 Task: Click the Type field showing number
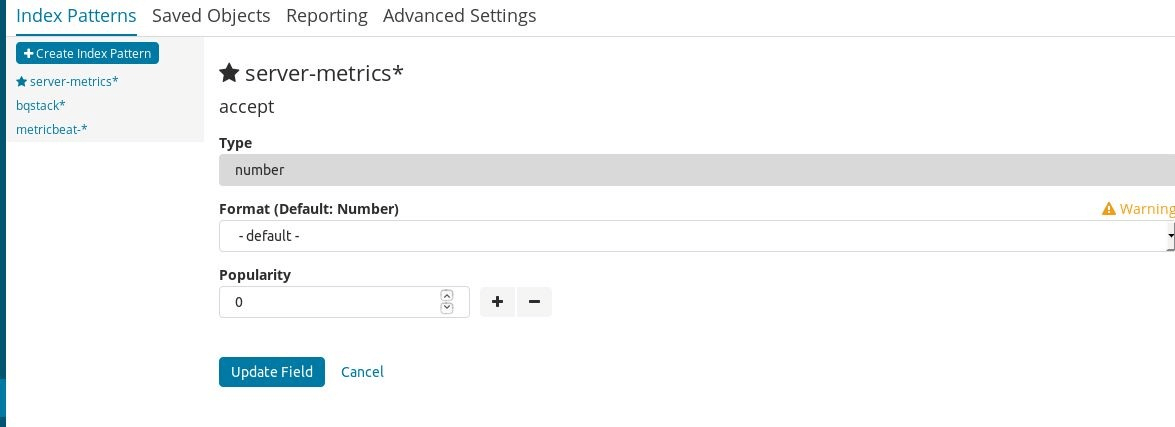(x=696, y=170)
